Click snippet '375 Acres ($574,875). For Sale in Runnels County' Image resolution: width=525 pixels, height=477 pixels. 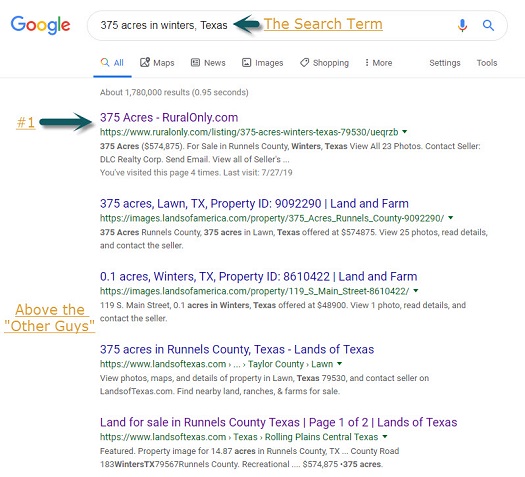click(x=290, y=153)
